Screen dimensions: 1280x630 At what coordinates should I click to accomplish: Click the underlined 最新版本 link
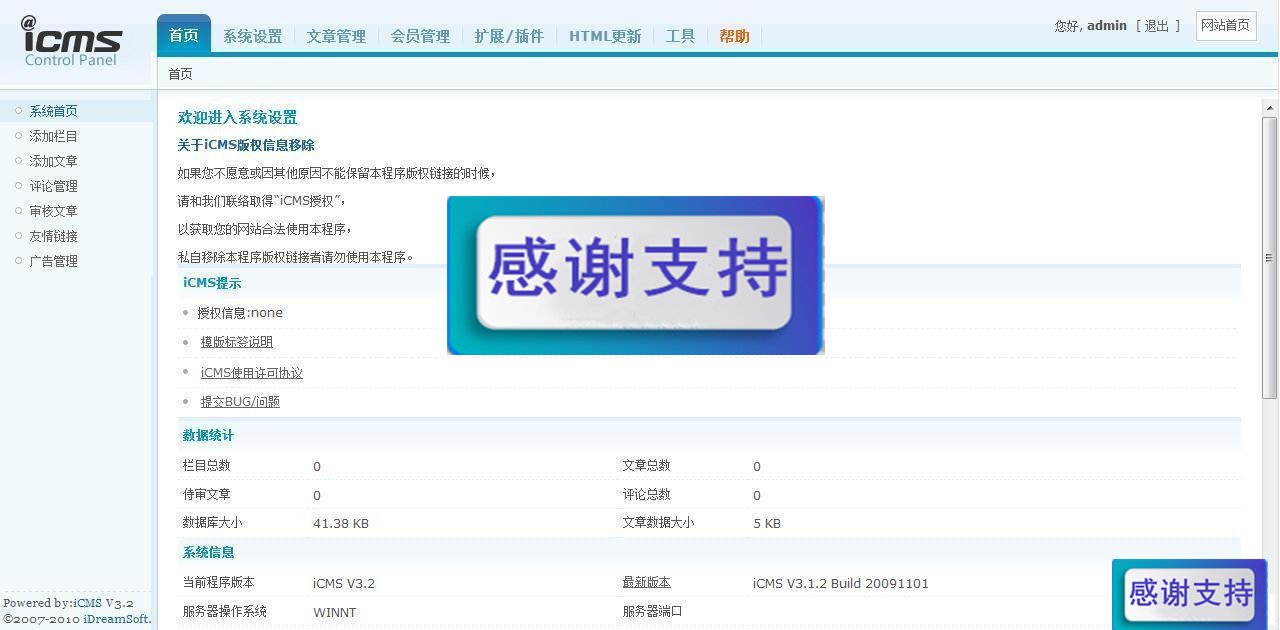point(647,582)
